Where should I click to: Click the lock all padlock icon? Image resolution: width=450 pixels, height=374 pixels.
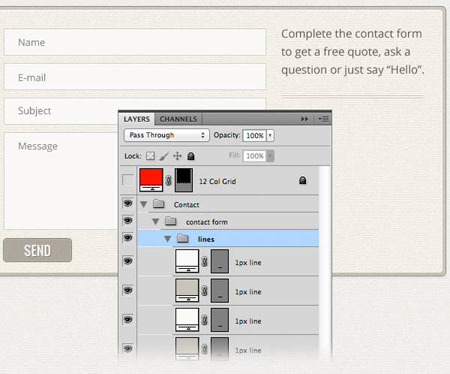(191, 156)
